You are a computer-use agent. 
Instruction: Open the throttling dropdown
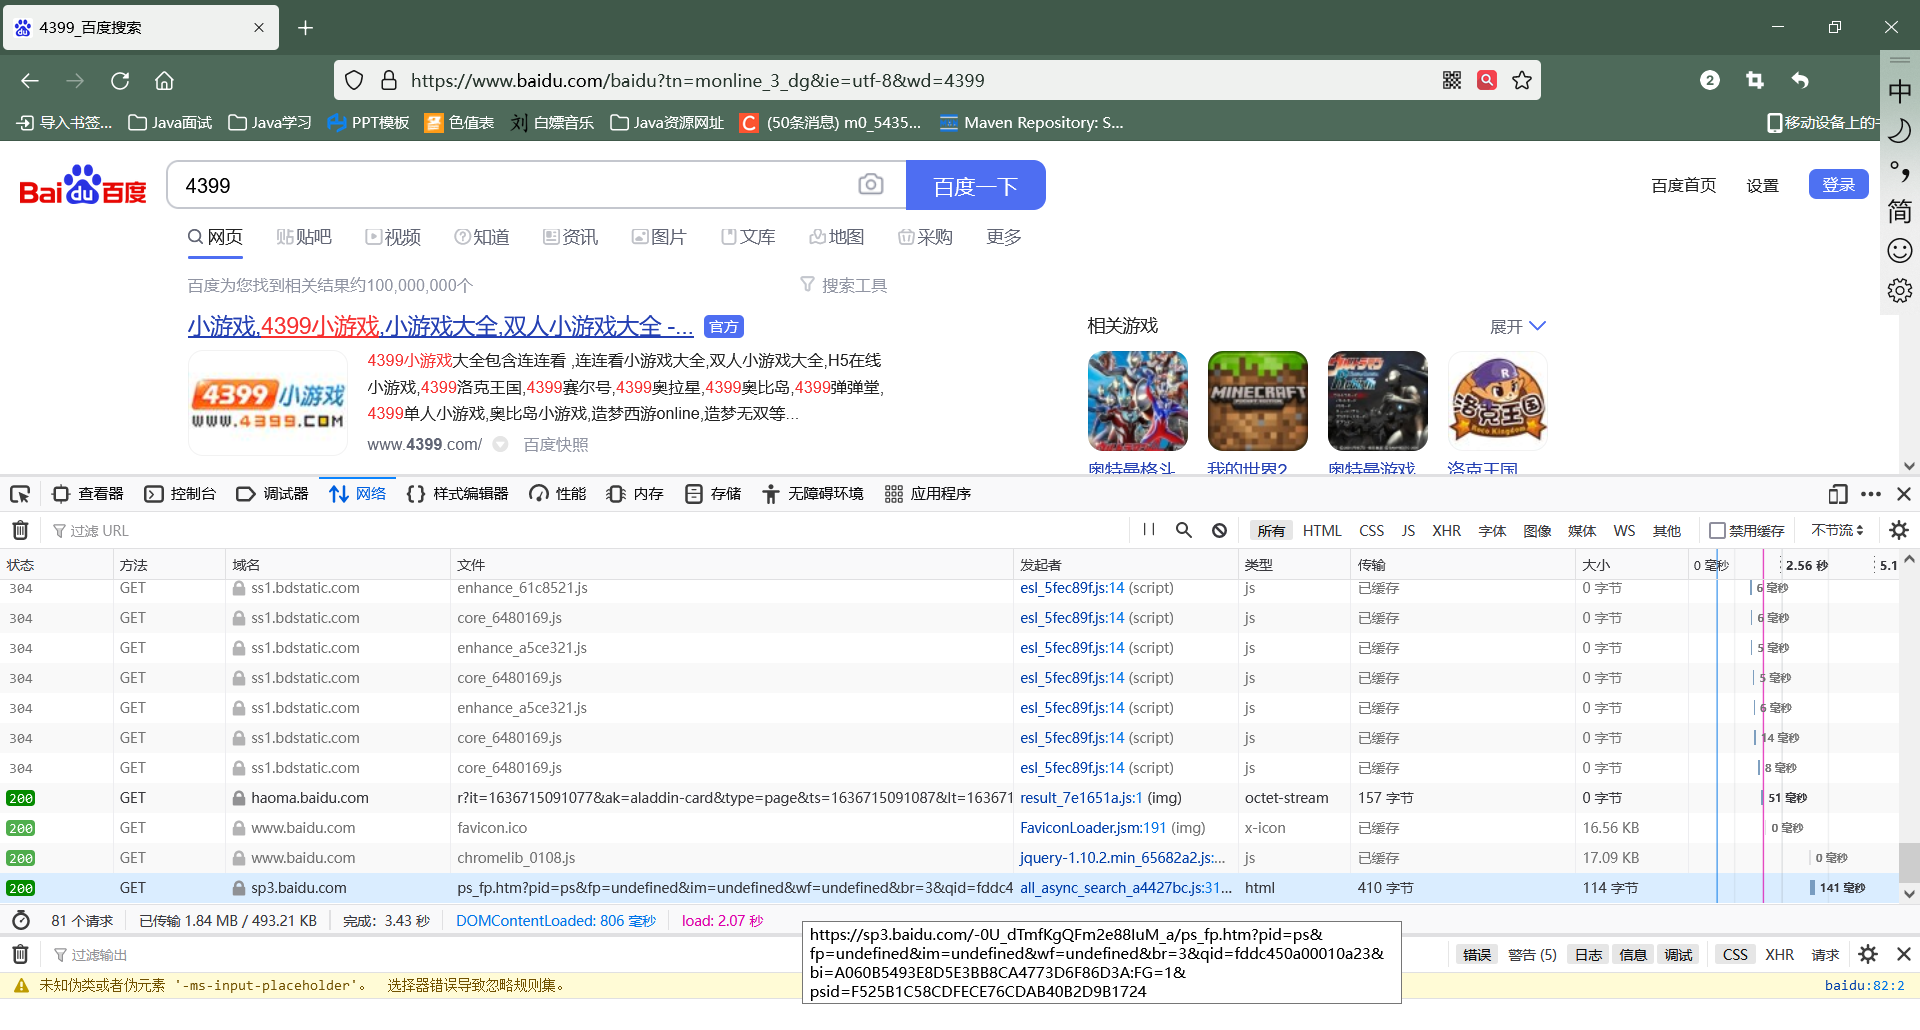pyautogui.click(x=1838, y=530)
